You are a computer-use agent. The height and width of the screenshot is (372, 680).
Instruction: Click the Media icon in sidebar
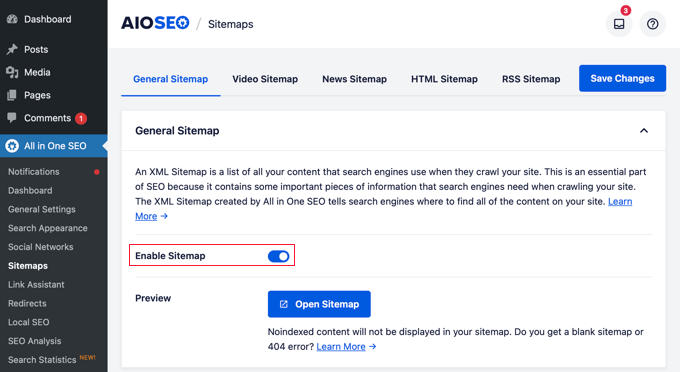pos(12,72)
